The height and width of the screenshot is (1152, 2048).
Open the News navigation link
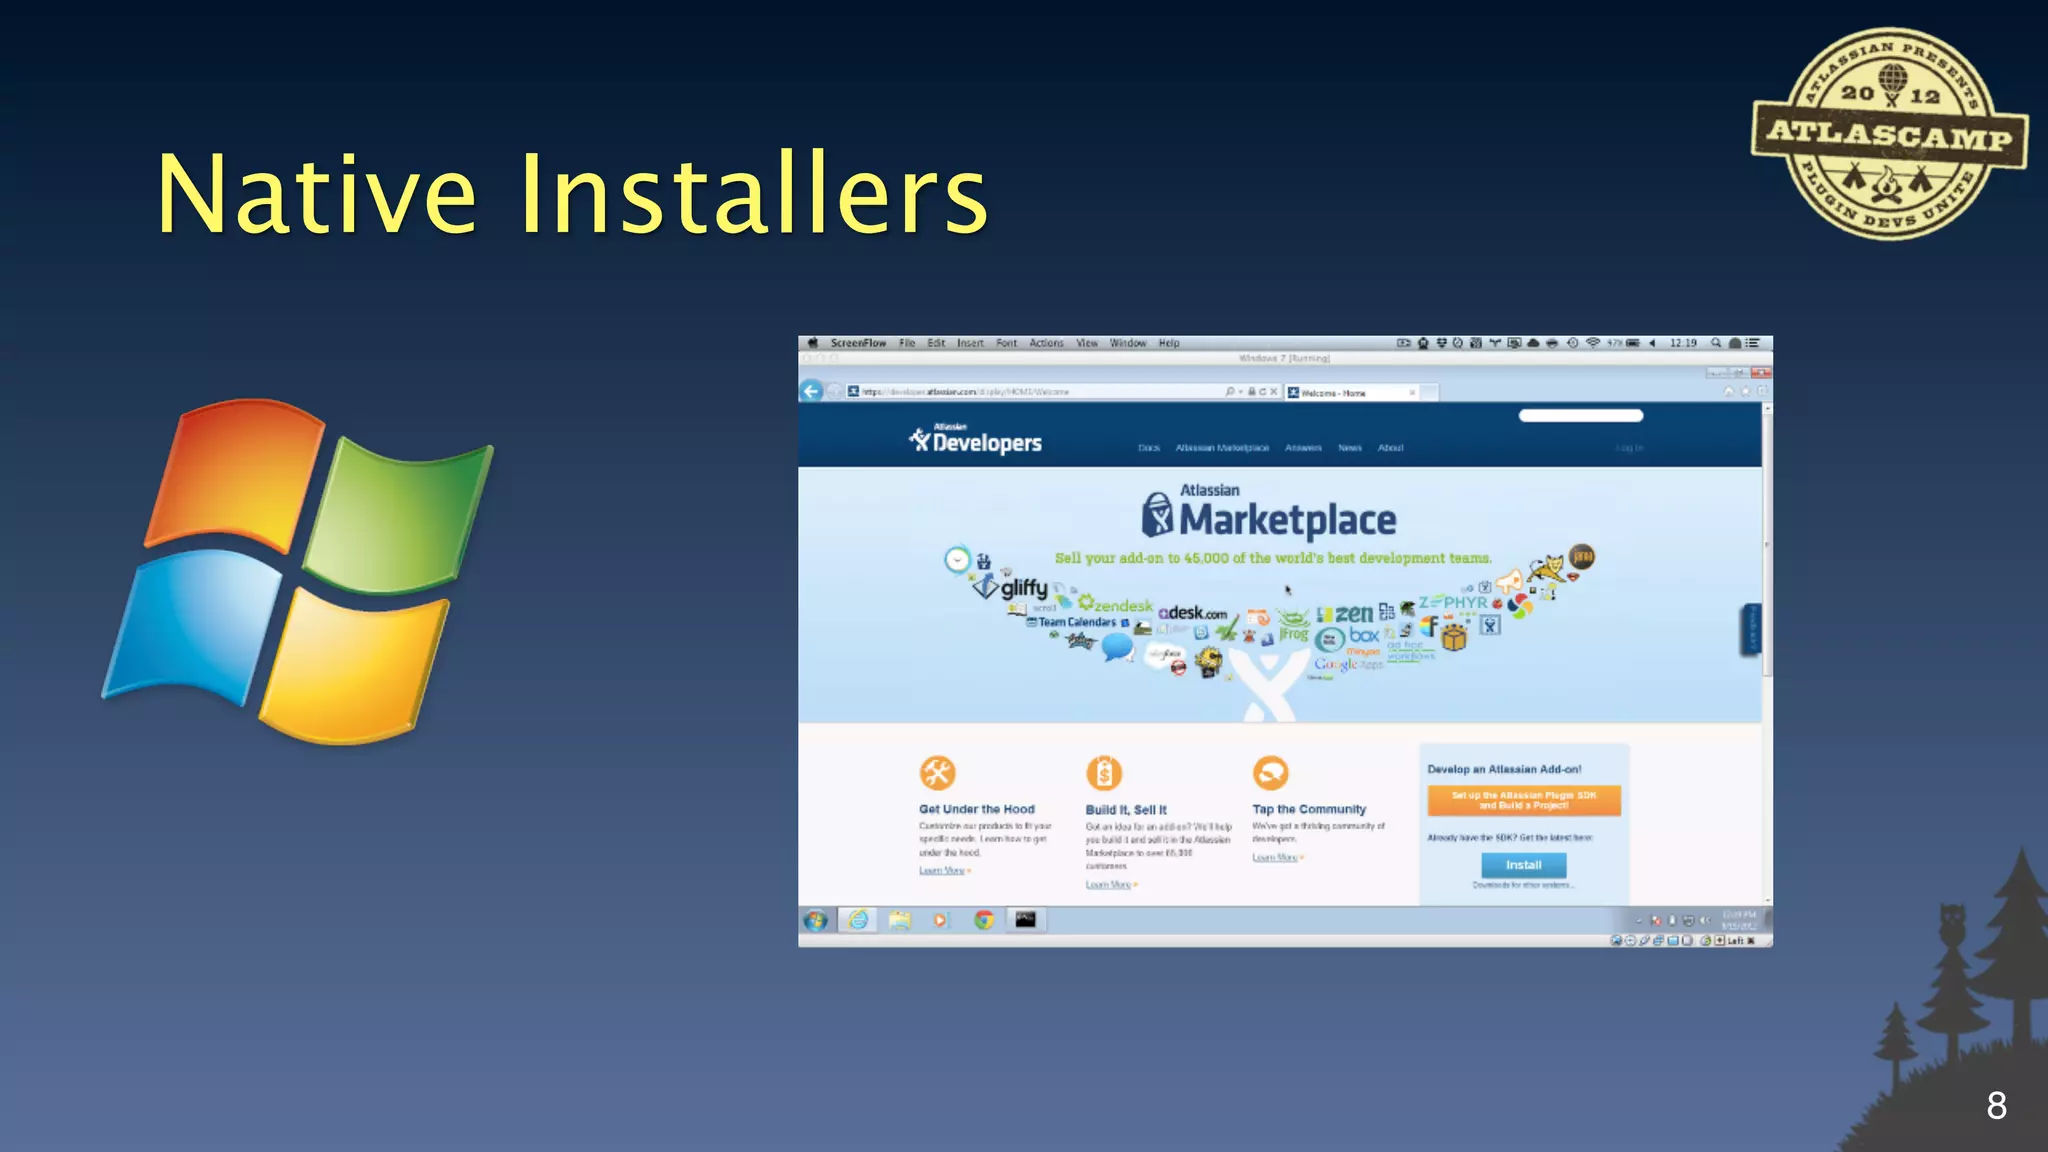click(1350, 448)
